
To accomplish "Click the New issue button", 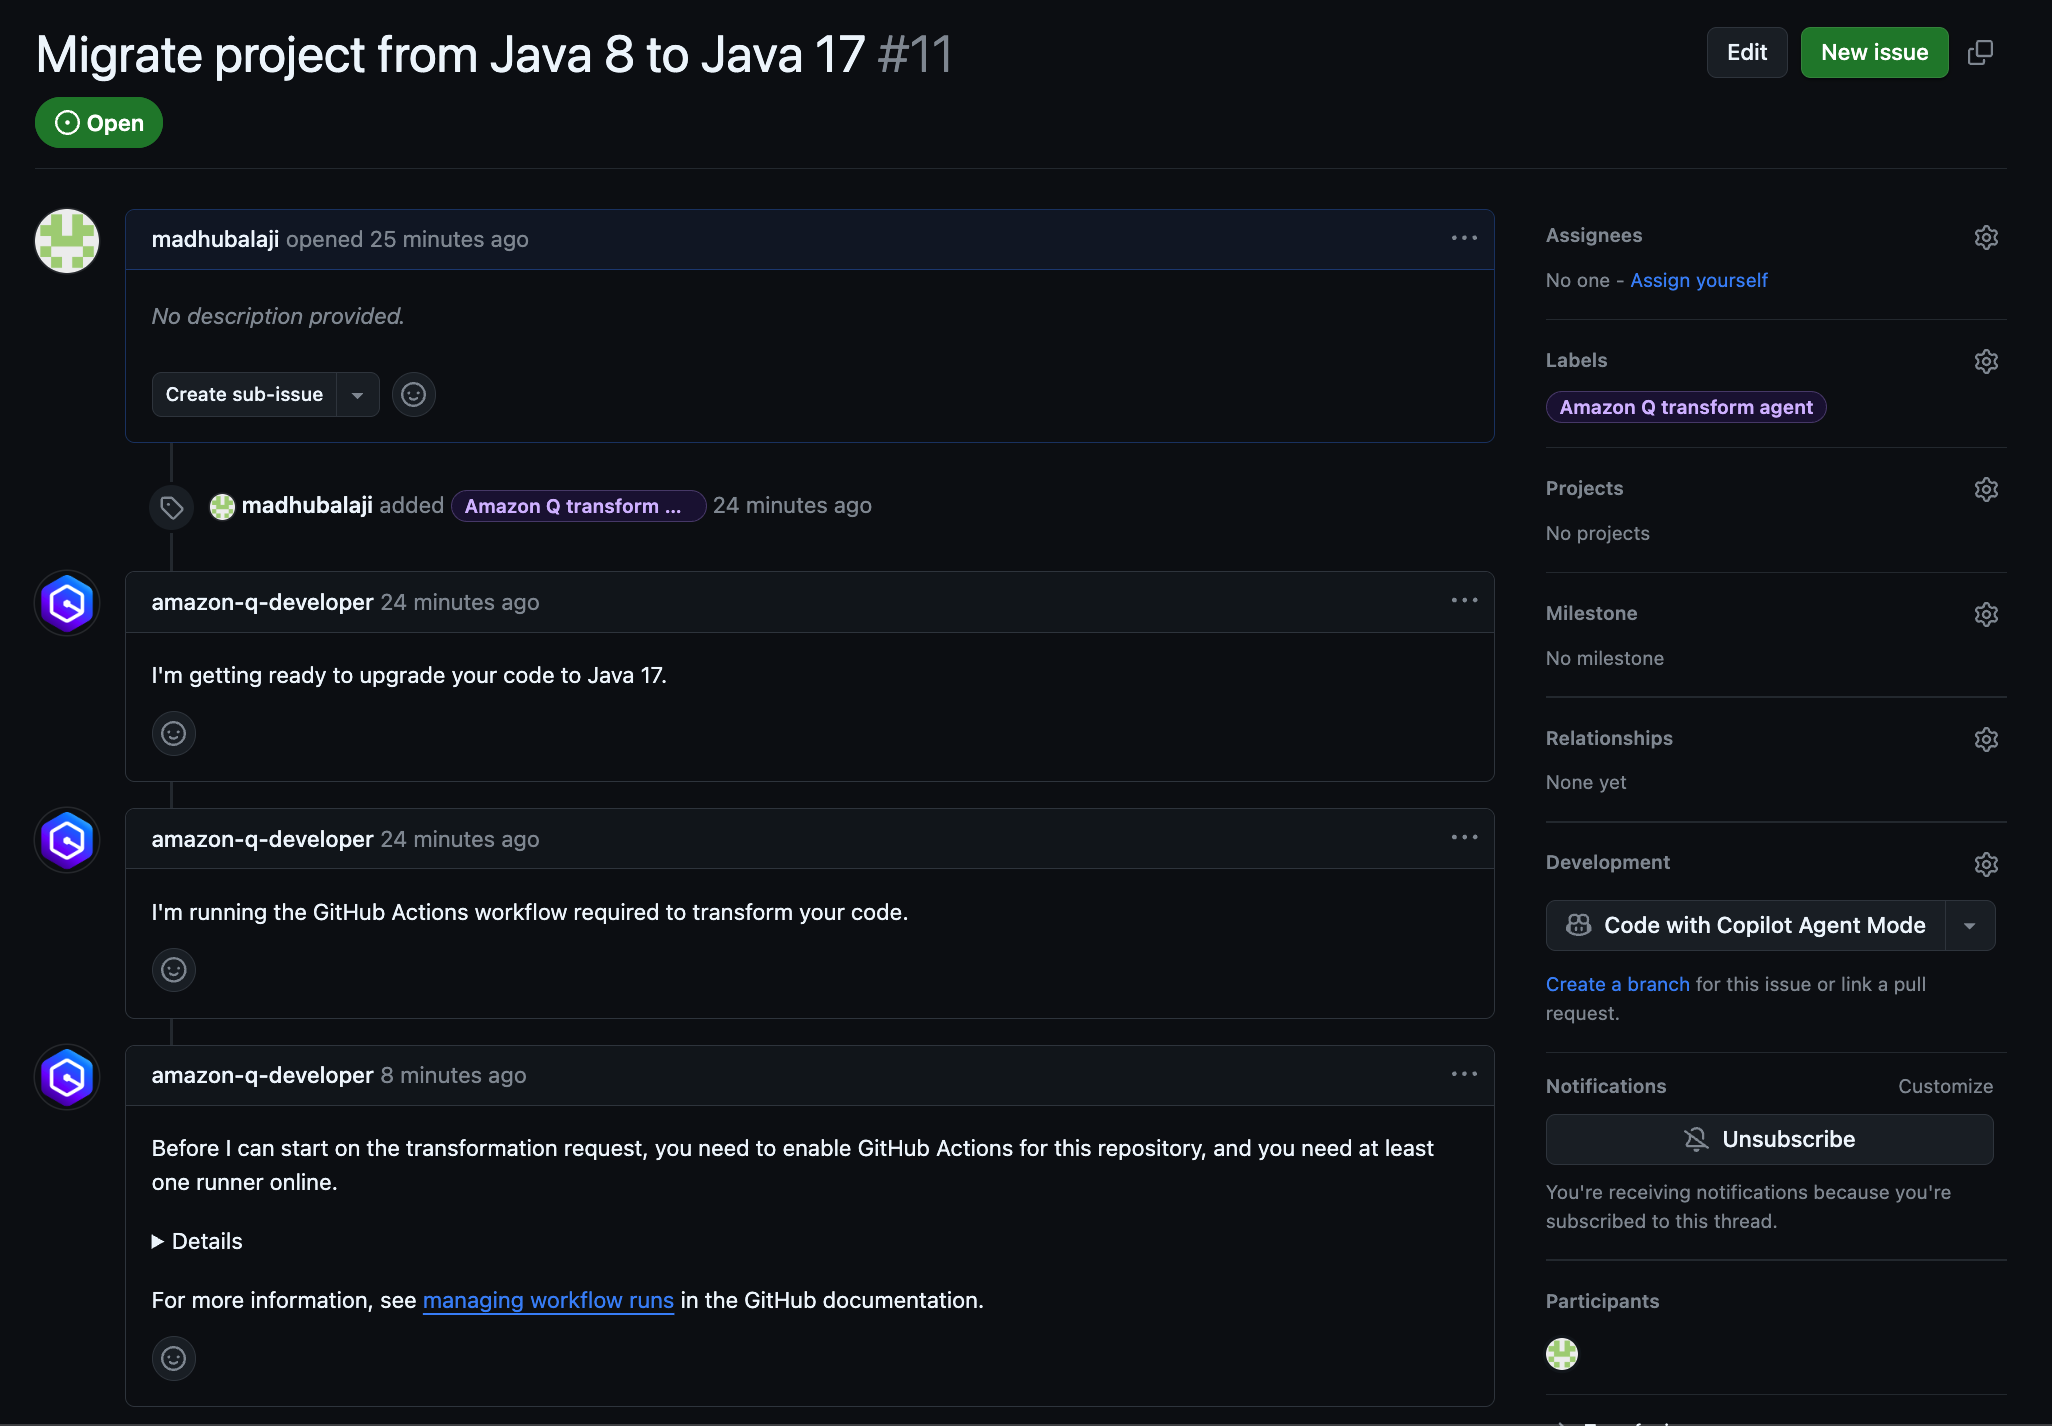I will point(1874,52).
